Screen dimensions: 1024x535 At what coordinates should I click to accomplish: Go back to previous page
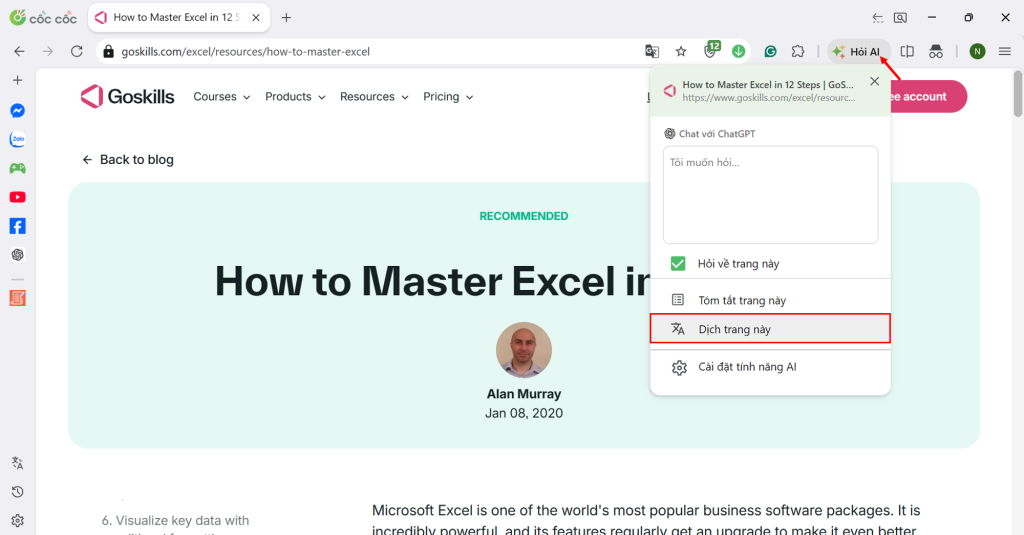coord(19,52)
